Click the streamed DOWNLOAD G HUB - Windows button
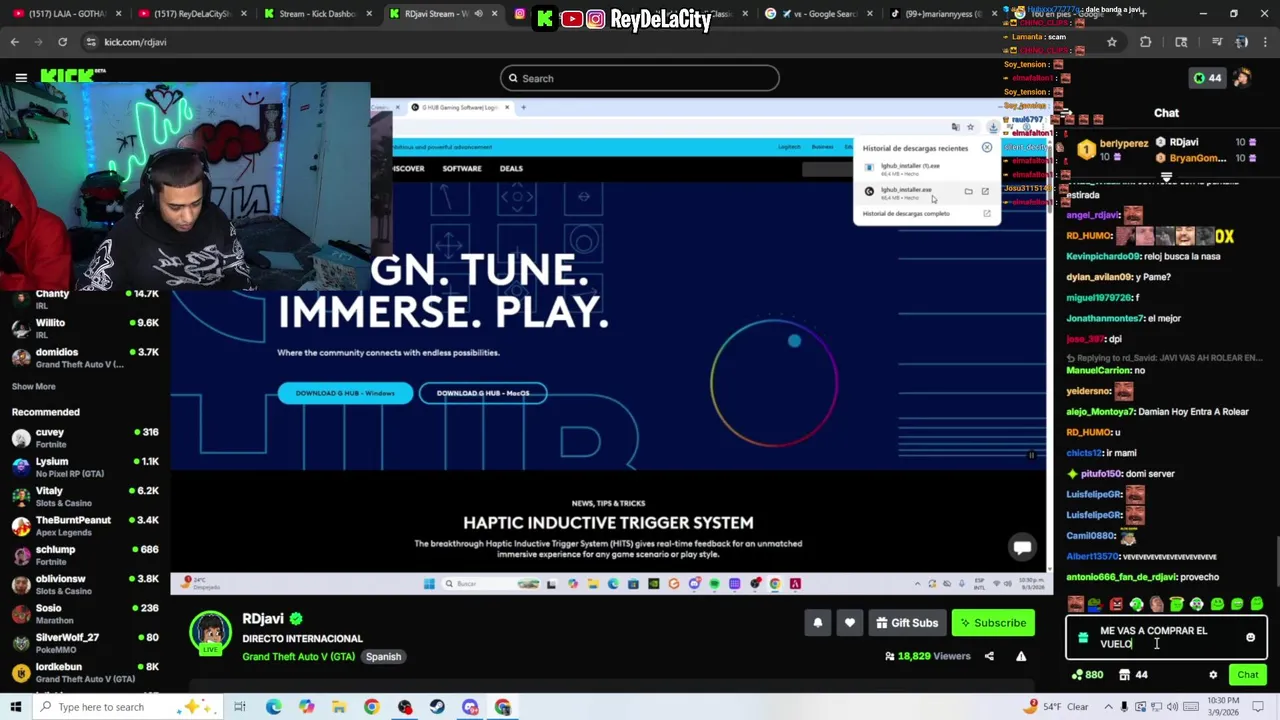 click(x=345, y=393)
